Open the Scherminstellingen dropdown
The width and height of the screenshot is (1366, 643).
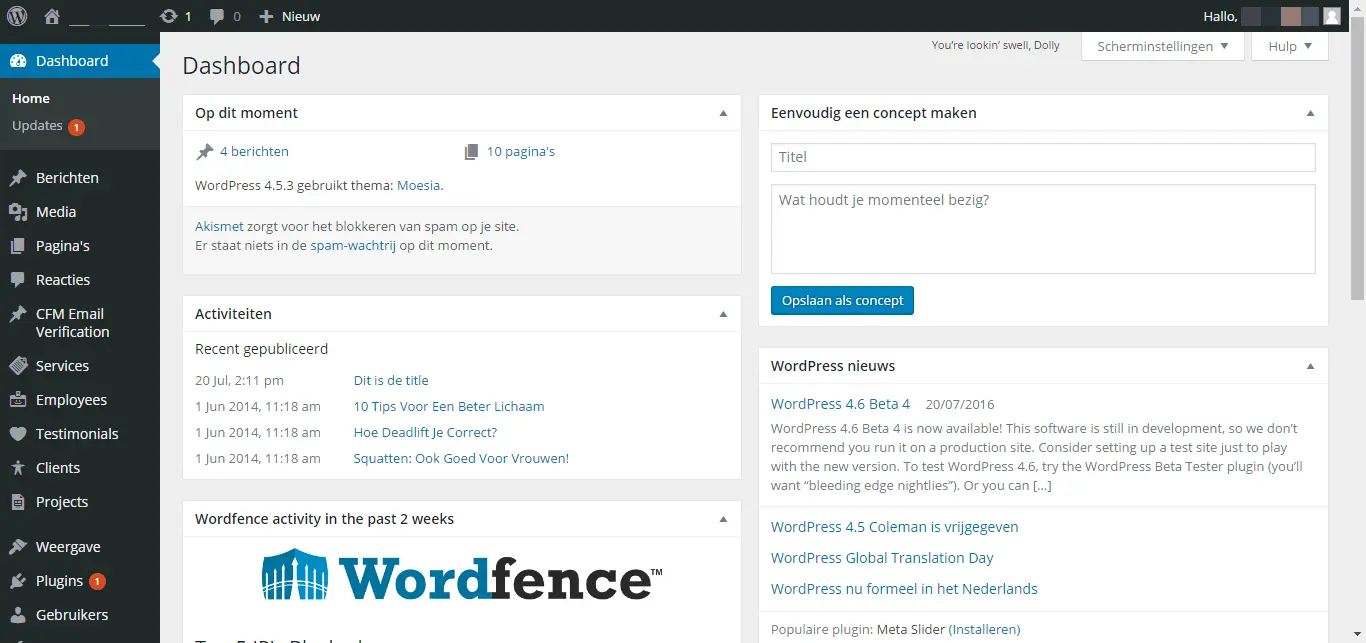pos(1163,46)
